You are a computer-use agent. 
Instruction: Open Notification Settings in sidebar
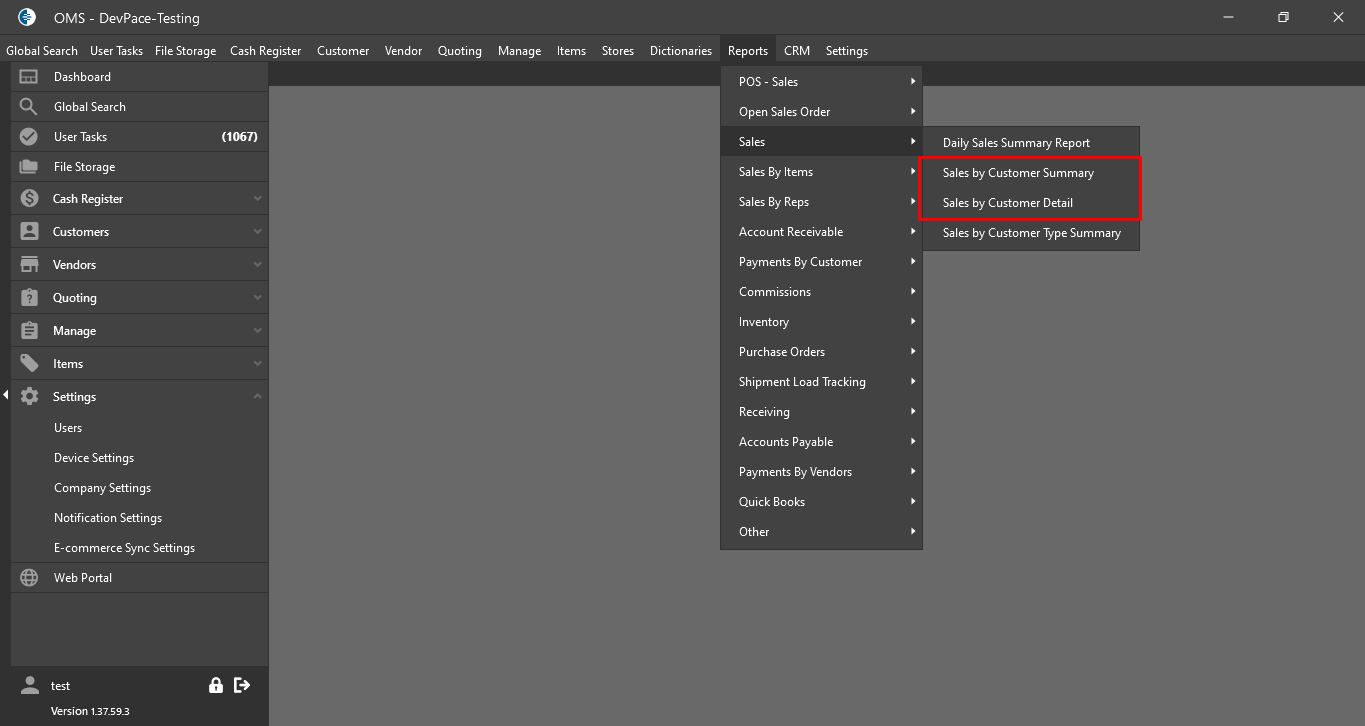tap(107, 518)
